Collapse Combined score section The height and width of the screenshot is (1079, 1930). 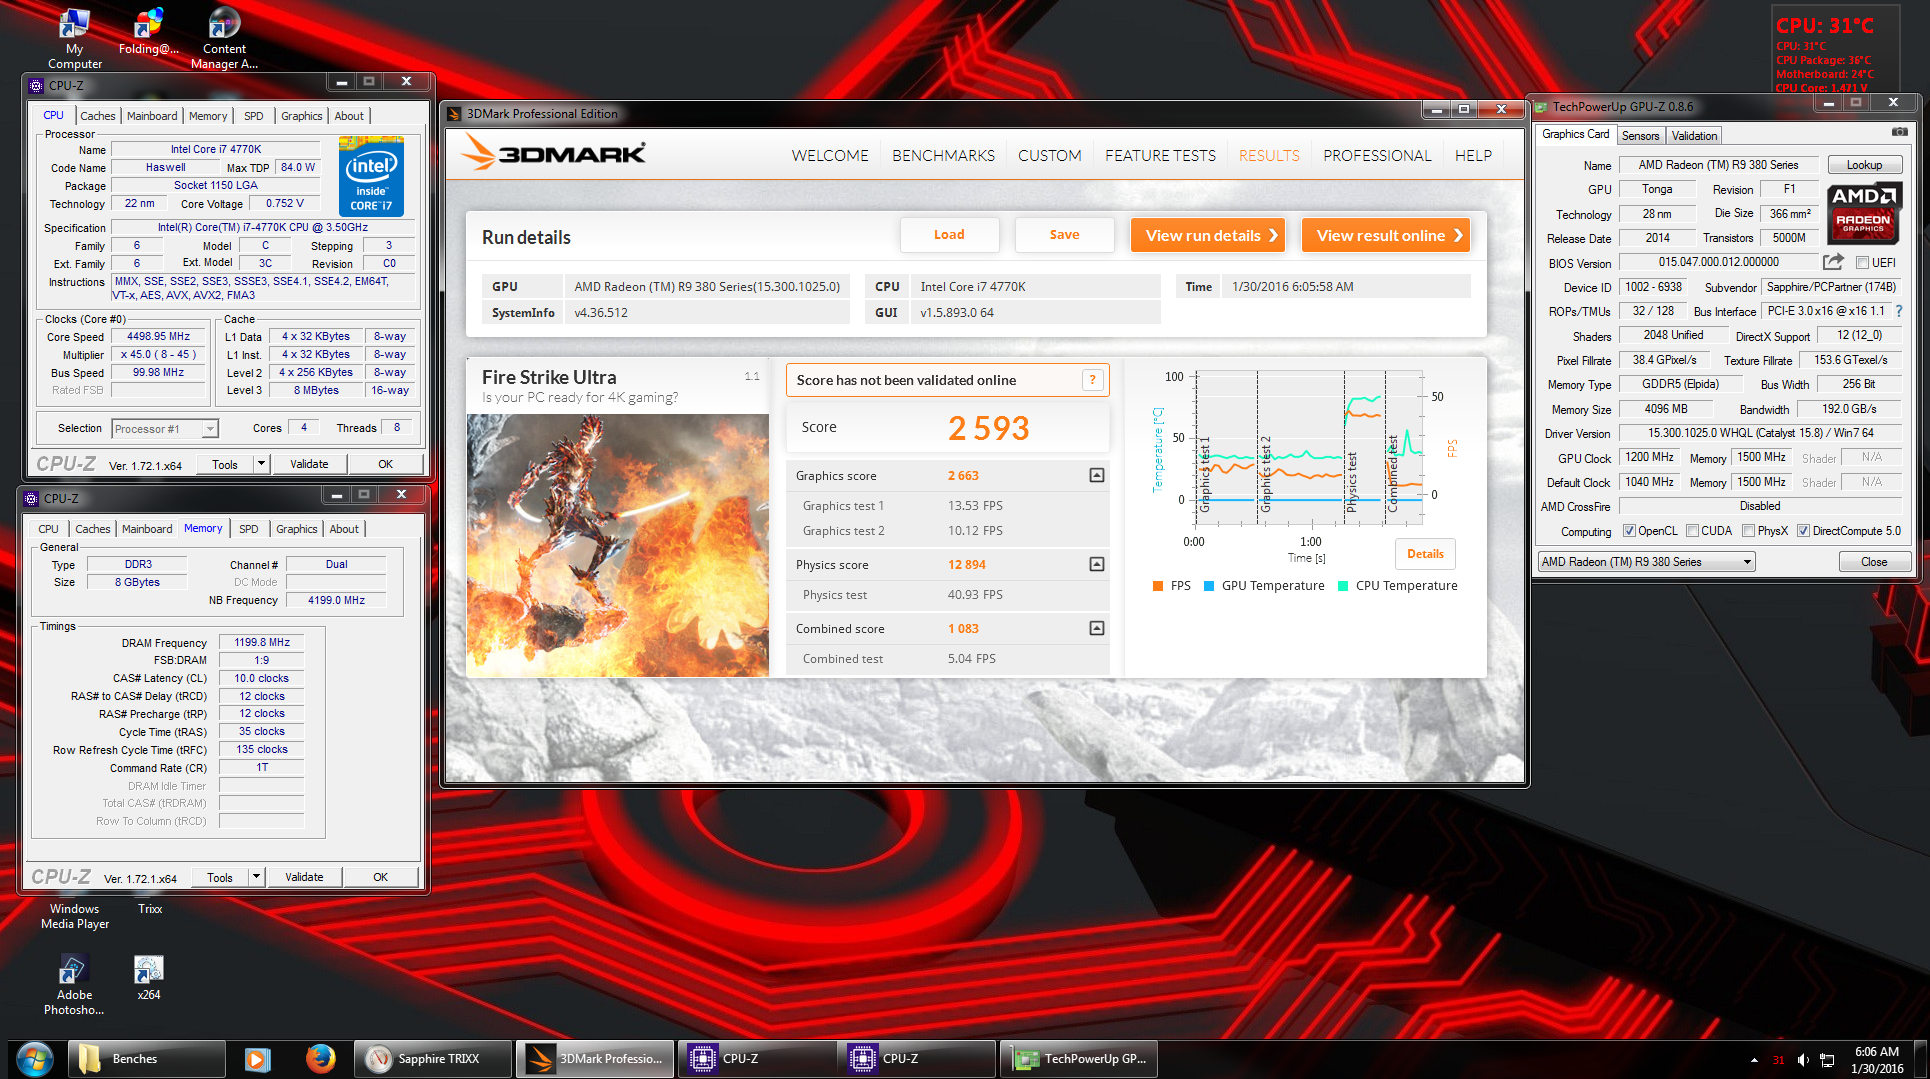tap(1097, 628)
